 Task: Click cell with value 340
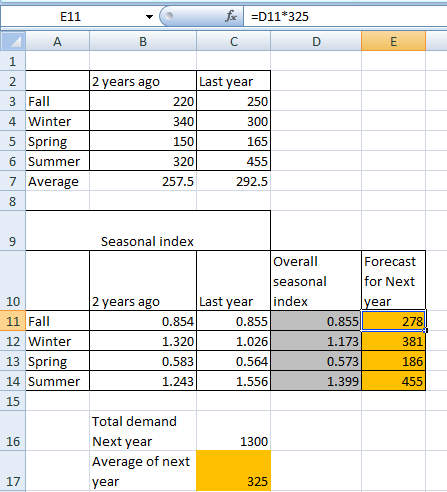[143, 121]
